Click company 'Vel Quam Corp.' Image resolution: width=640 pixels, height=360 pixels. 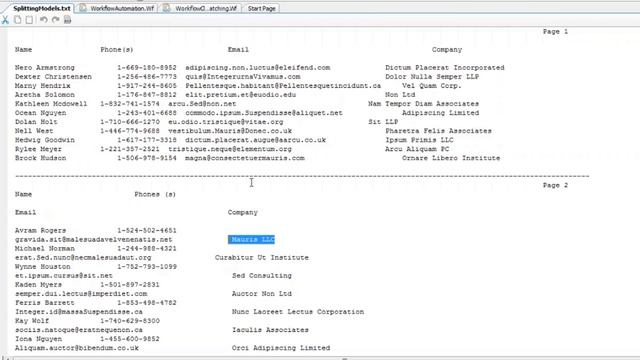[432, 86]
